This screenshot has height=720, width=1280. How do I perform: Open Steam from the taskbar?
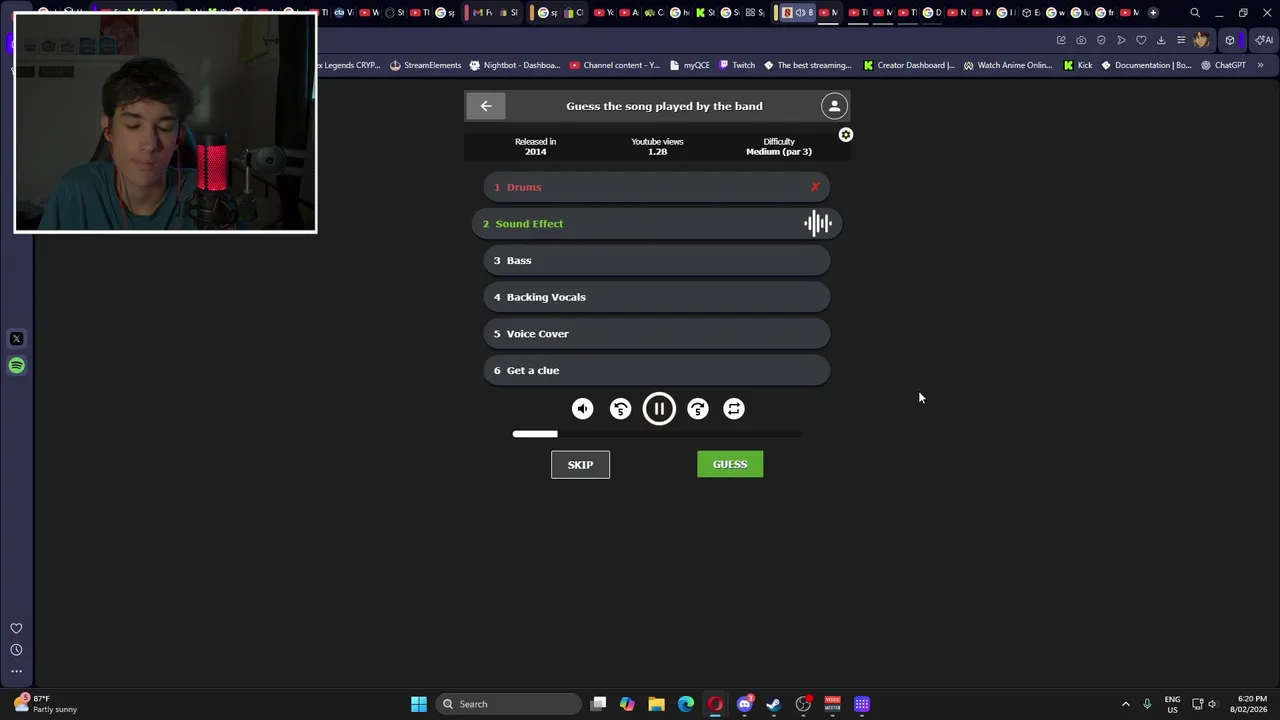(x=773, y=704)
